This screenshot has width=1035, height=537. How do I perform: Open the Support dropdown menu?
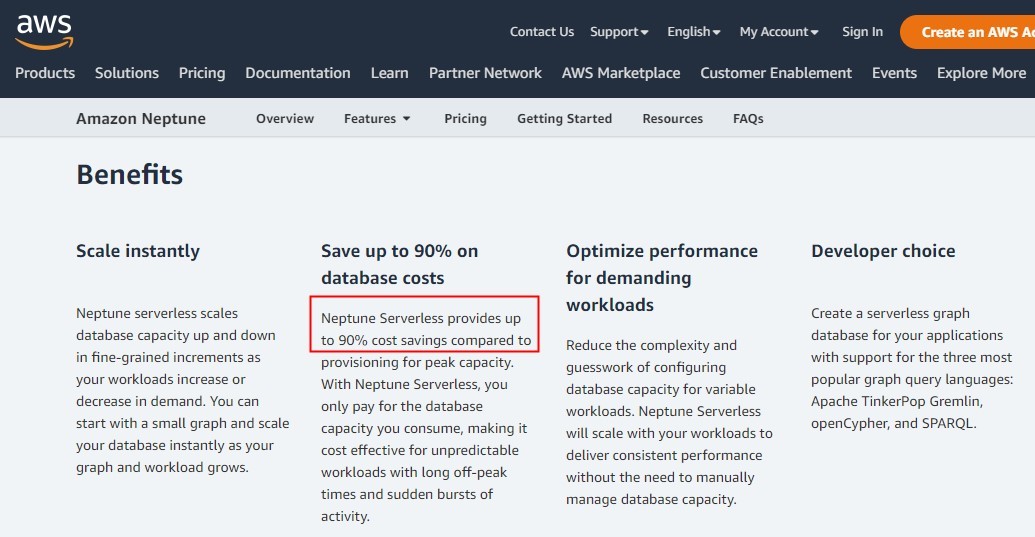[x=619, y=32]
